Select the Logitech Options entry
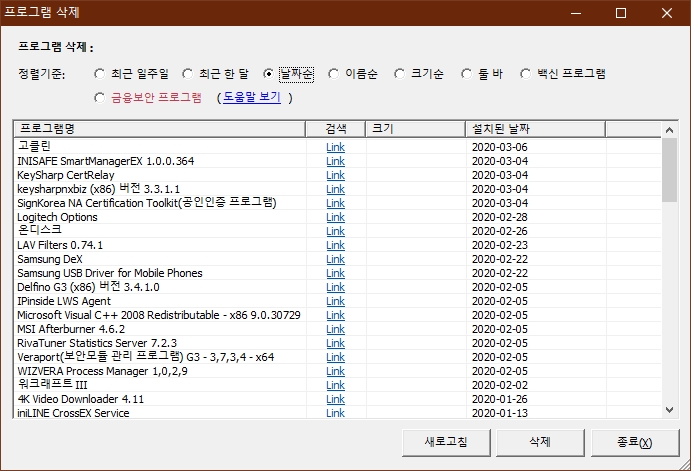This screenshot has height=471, width=691. pyautogui.click(x=337, y=217)
